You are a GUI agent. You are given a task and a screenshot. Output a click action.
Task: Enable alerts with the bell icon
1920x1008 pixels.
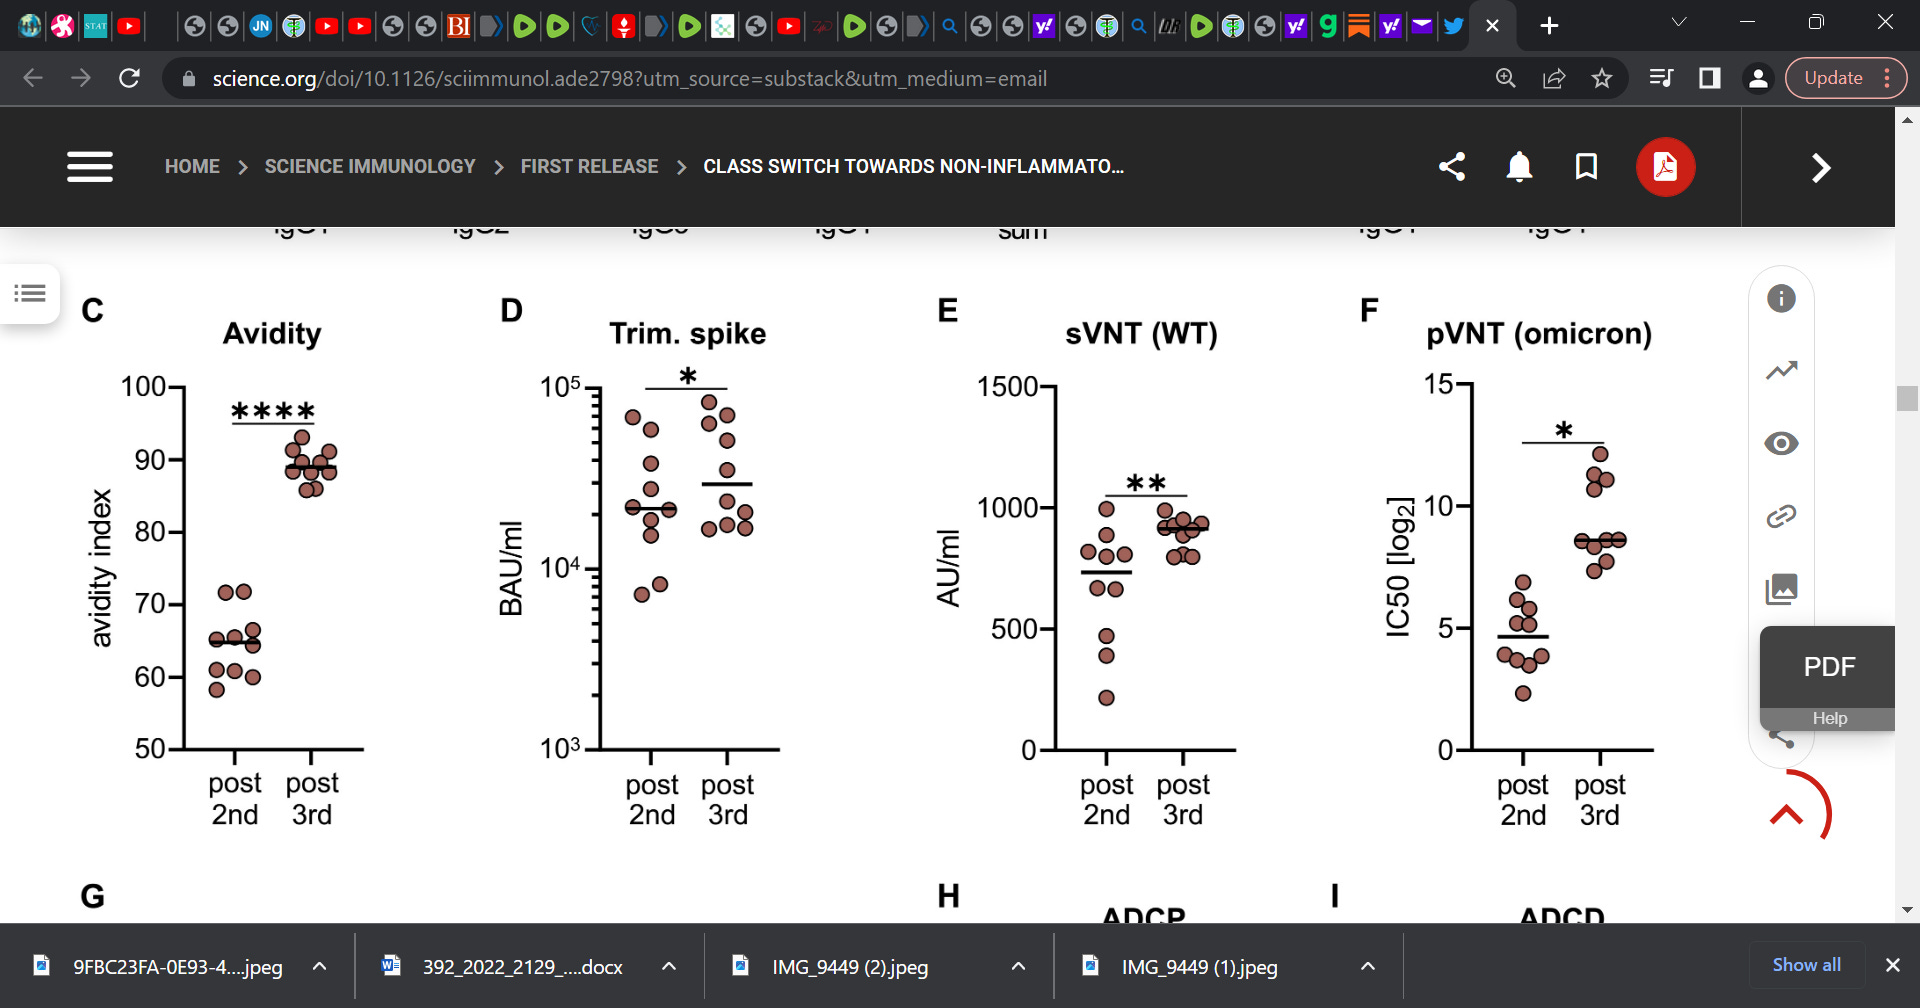[1519, 167]
